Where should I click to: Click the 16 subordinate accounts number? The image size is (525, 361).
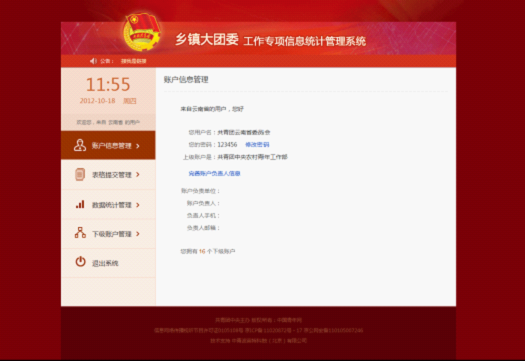coord(202,251)
